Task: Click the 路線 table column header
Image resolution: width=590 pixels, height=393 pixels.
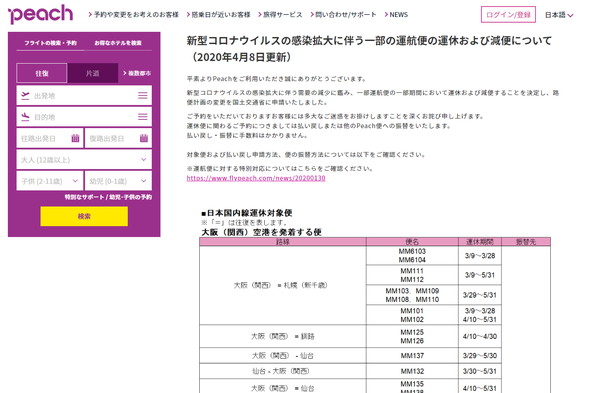Action: 283,242
